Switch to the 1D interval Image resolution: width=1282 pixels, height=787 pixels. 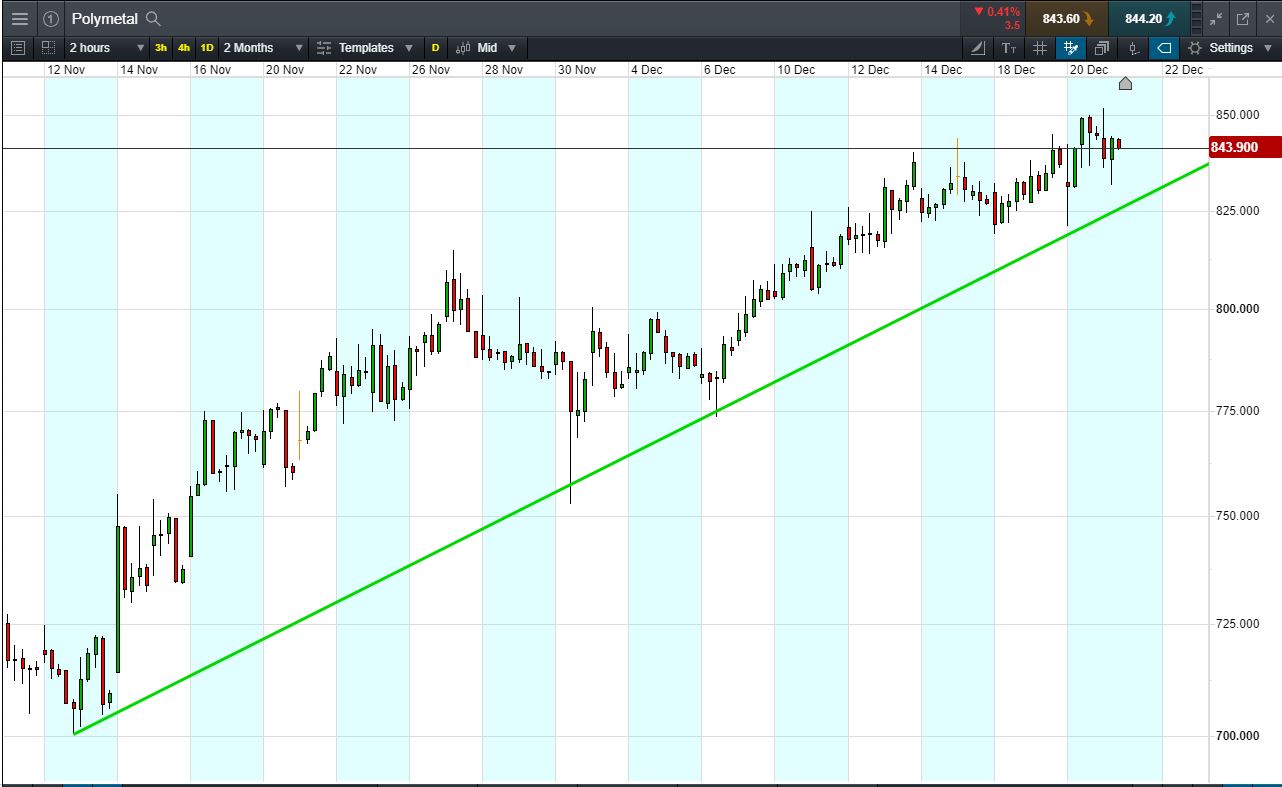tap(207, 48)
